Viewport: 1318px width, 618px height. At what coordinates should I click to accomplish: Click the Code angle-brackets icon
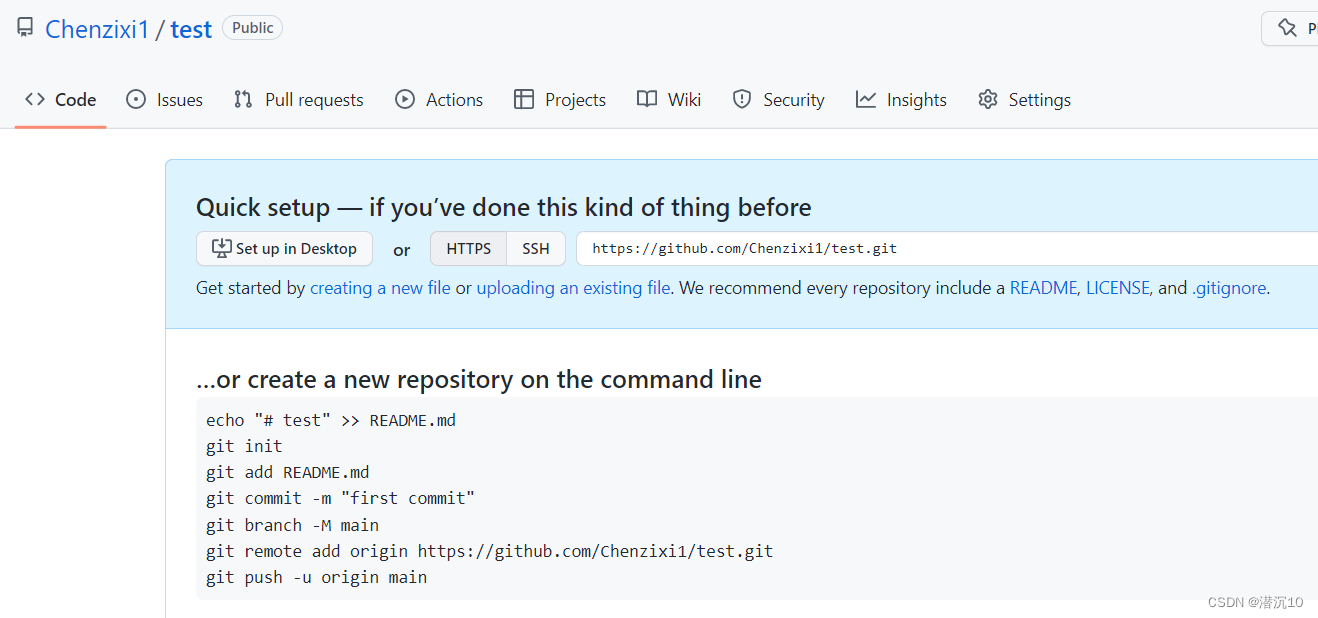point(35,99)
